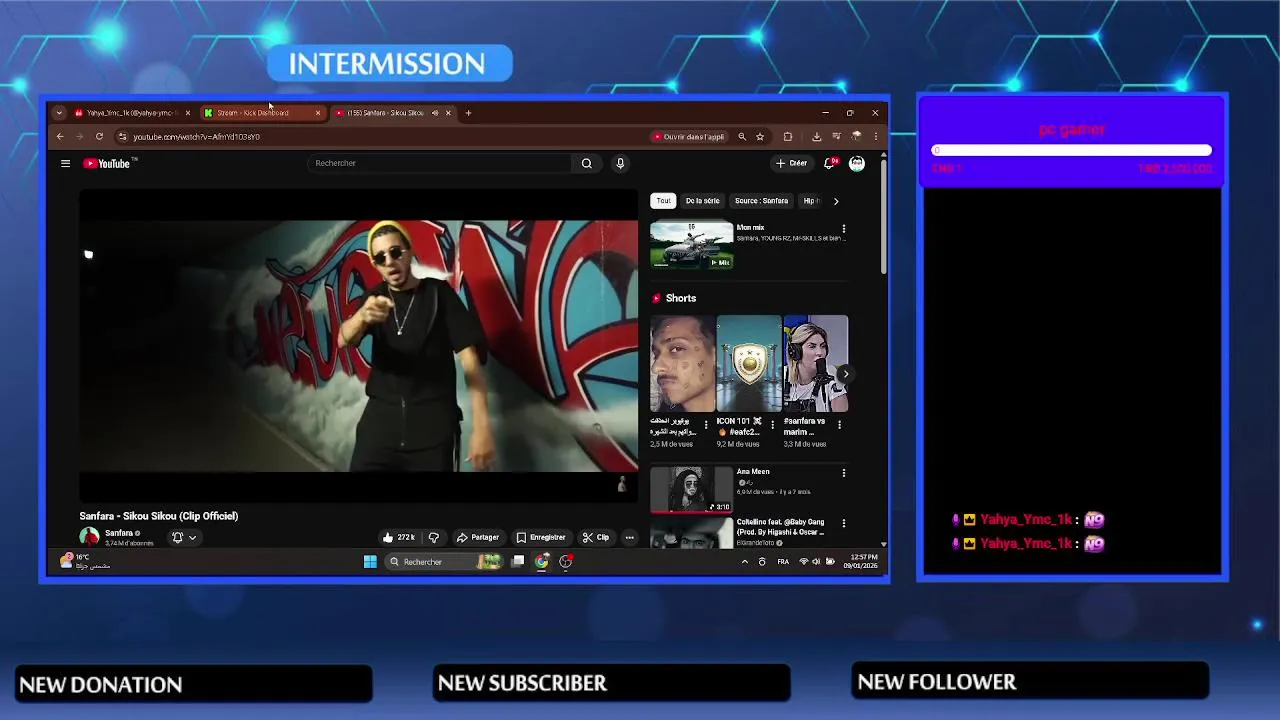Open the Chrome taskbar icon

(x=542, y=562)
